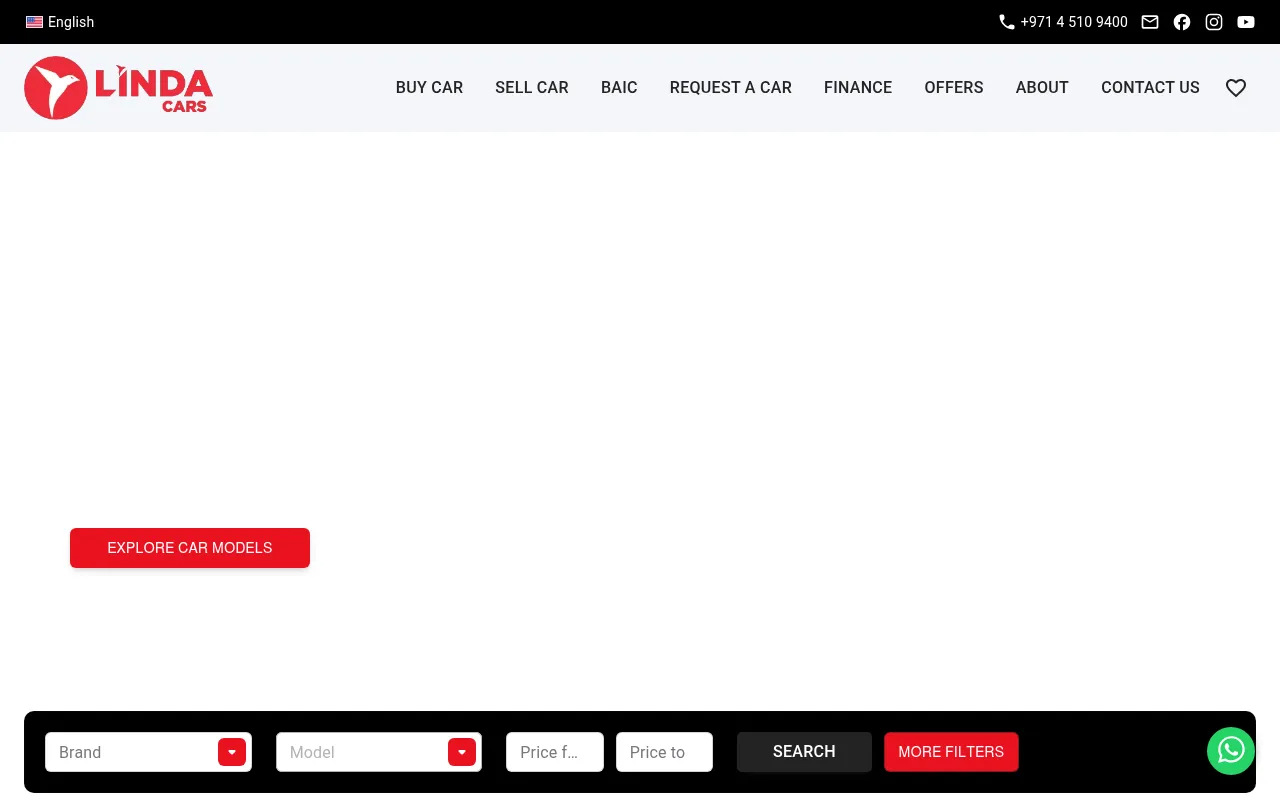Focus the Price to field
The image size is (1280, 800).
click(x=664, y=752)
